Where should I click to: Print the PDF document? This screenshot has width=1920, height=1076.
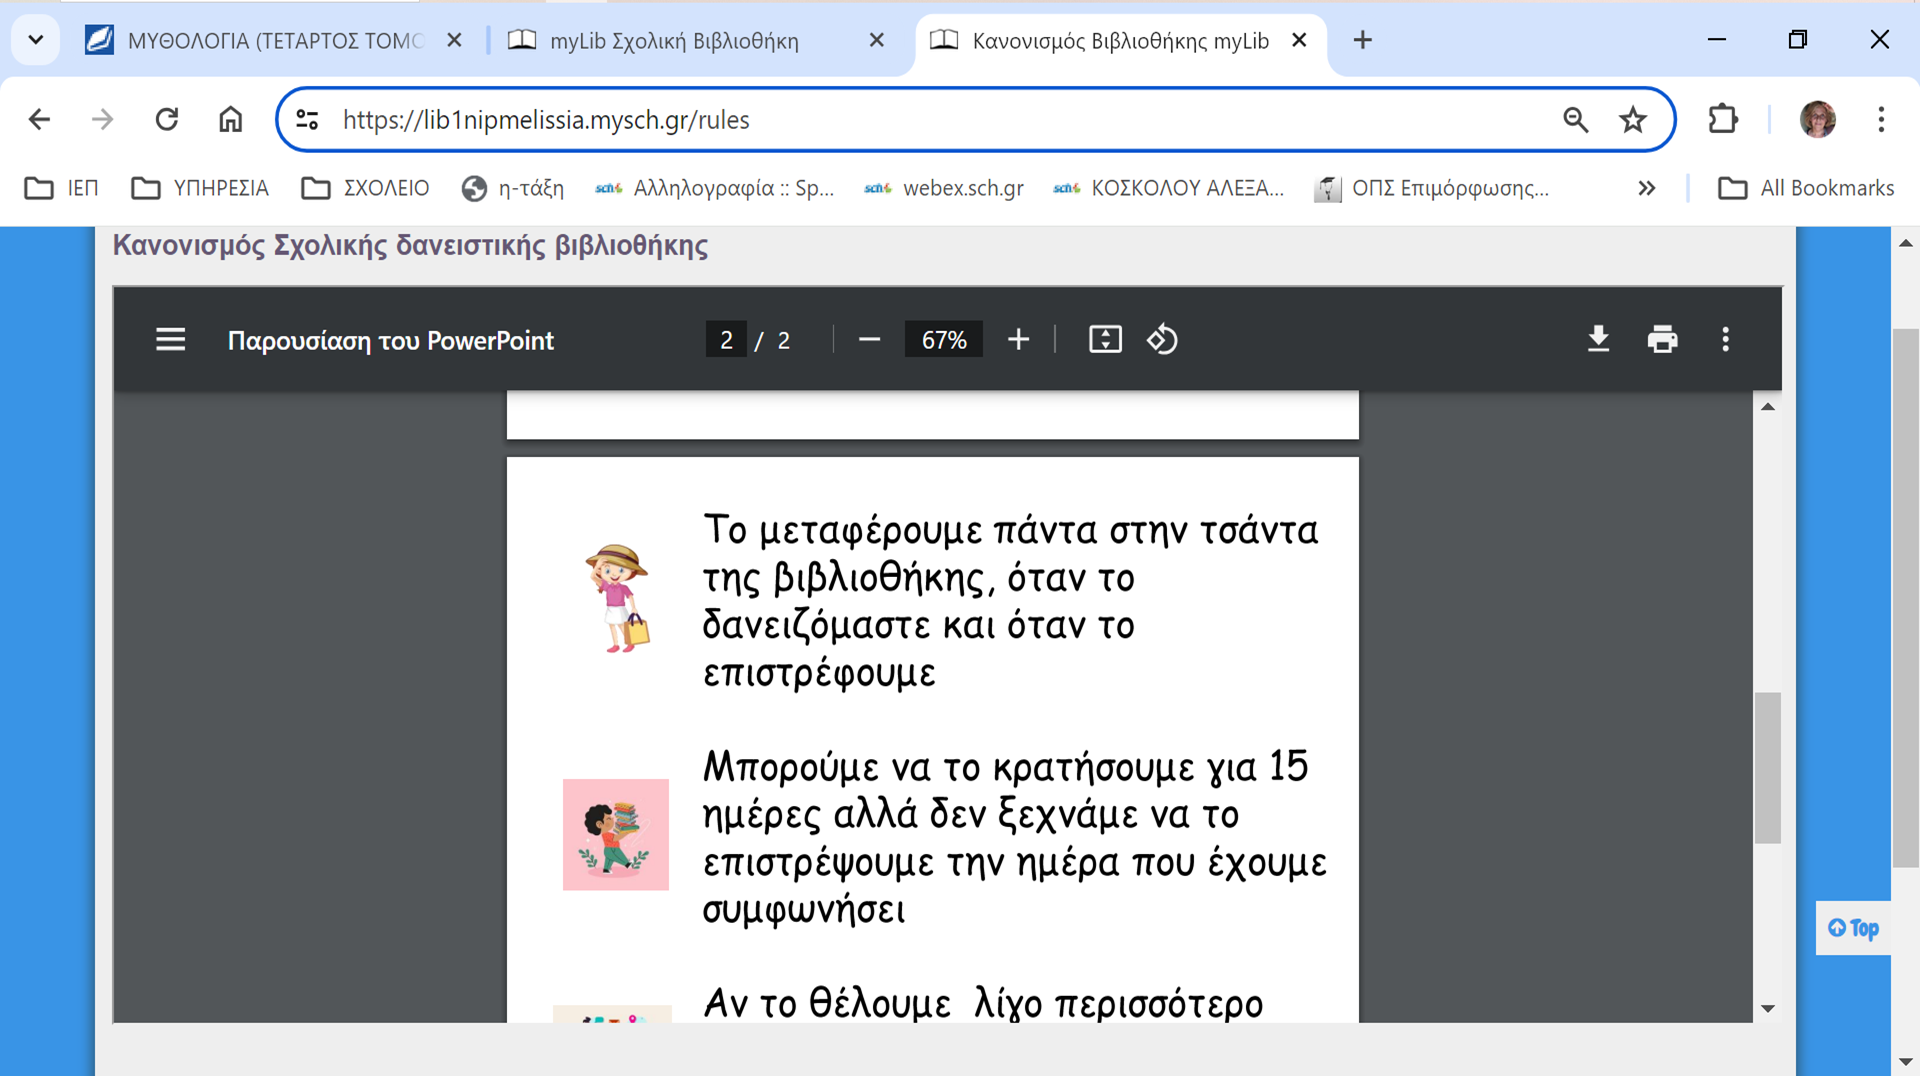[1662, 340]
